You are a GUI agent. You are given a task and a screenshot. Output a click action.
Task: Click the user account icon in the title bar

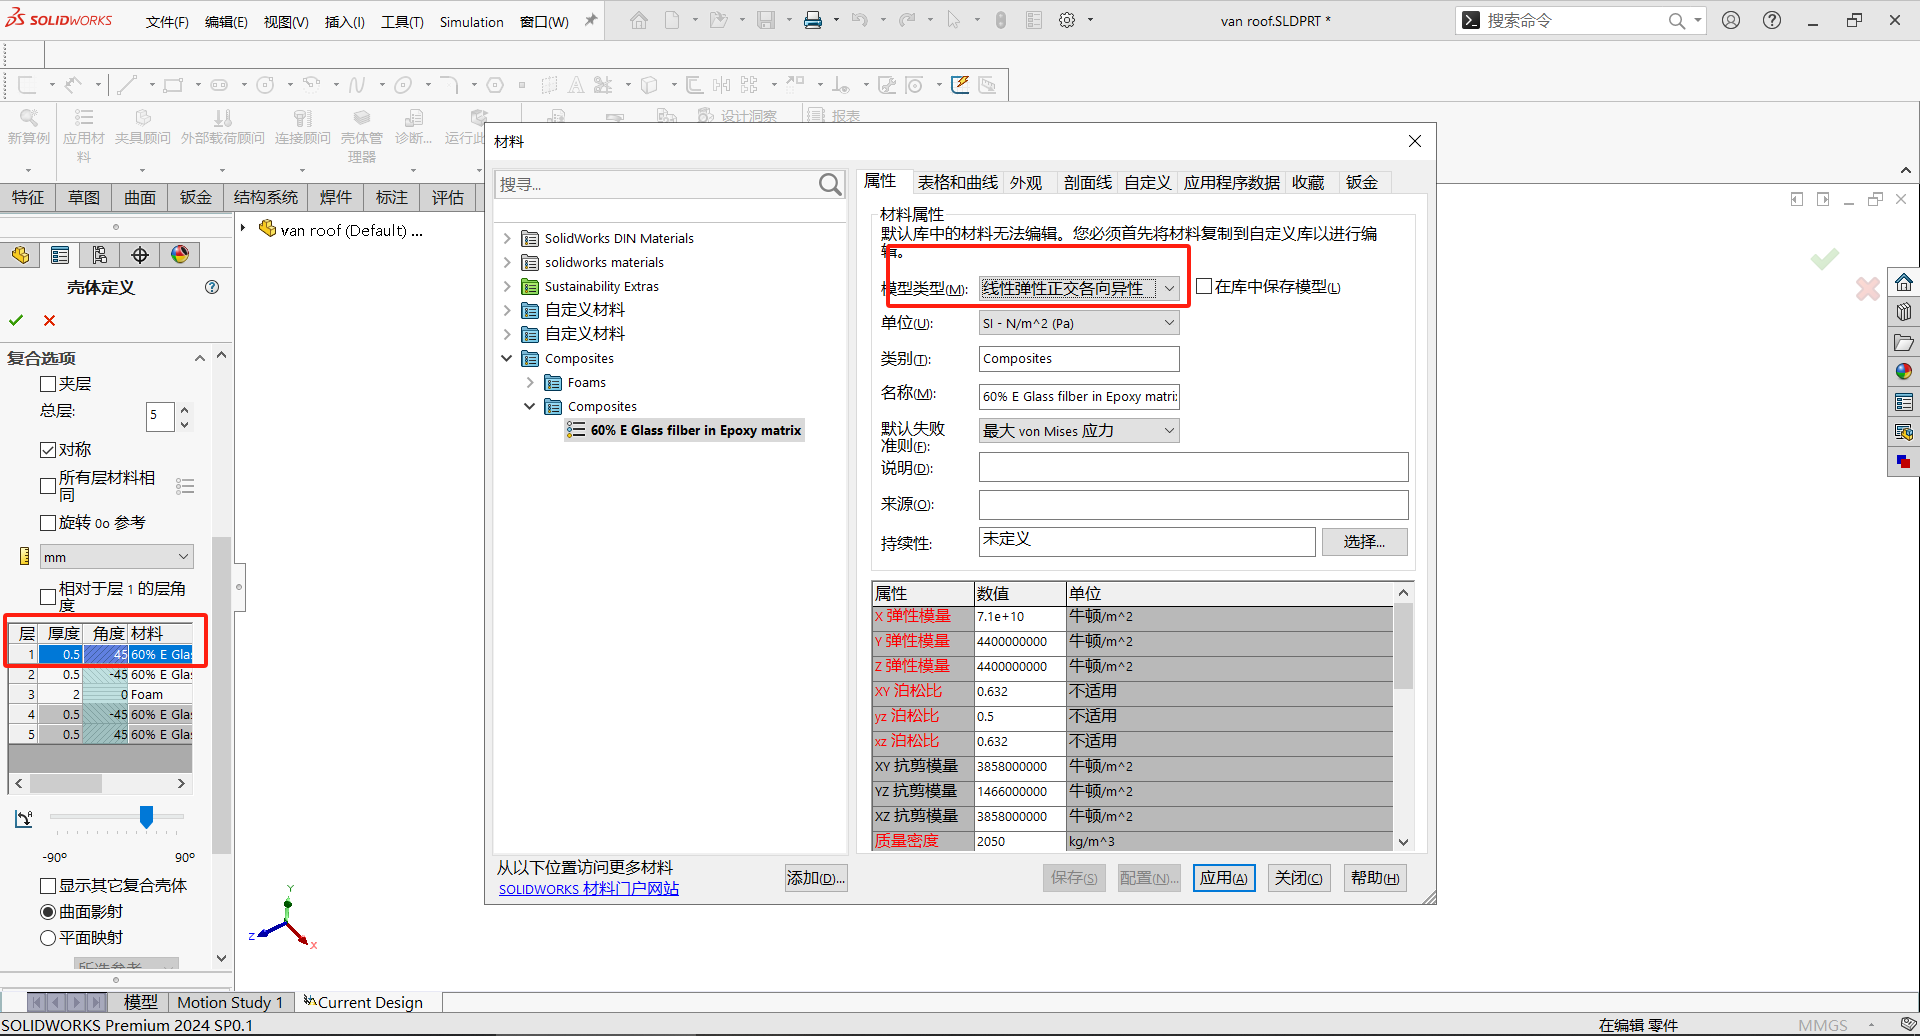coord(1731,20)
